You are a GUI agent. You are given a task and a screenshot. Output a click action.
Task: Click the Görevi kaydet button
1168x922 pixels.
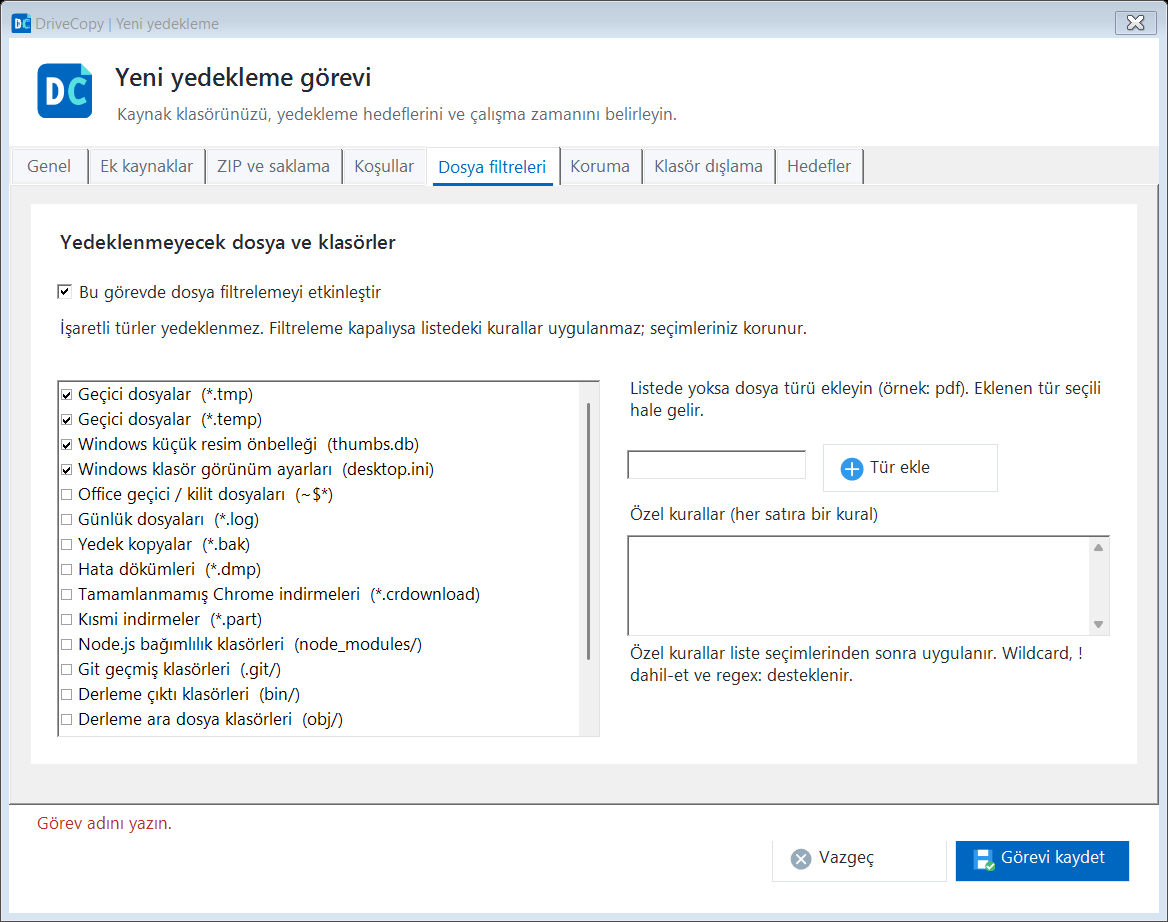pyautogui.click(x=1042, y=861)
